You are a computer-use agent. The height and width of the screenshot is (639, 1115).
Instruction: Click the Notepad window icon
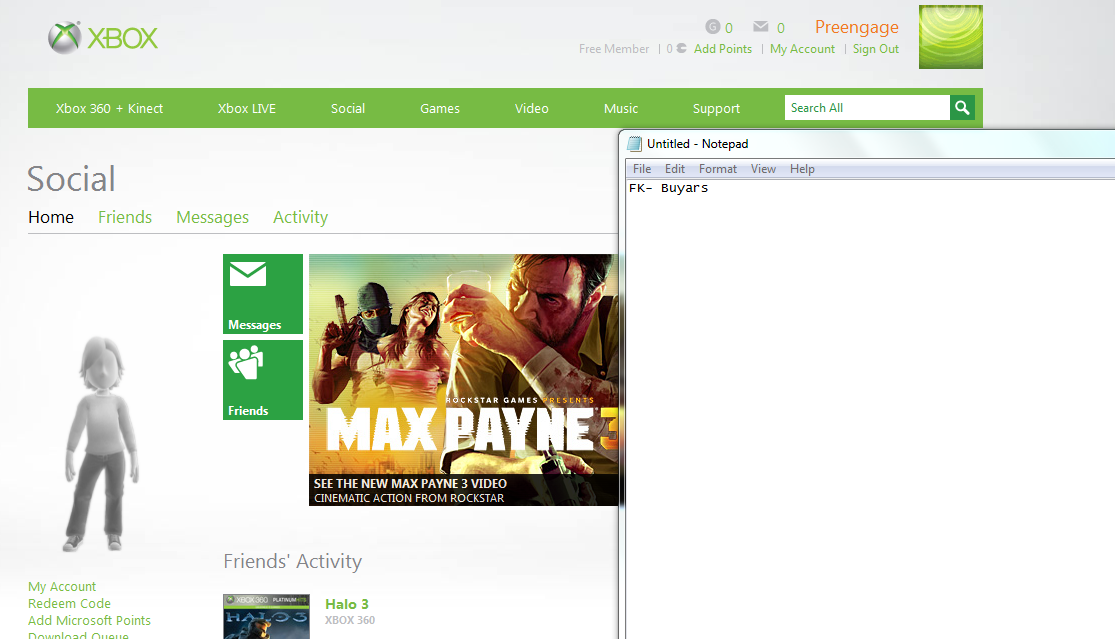[634, 144]
